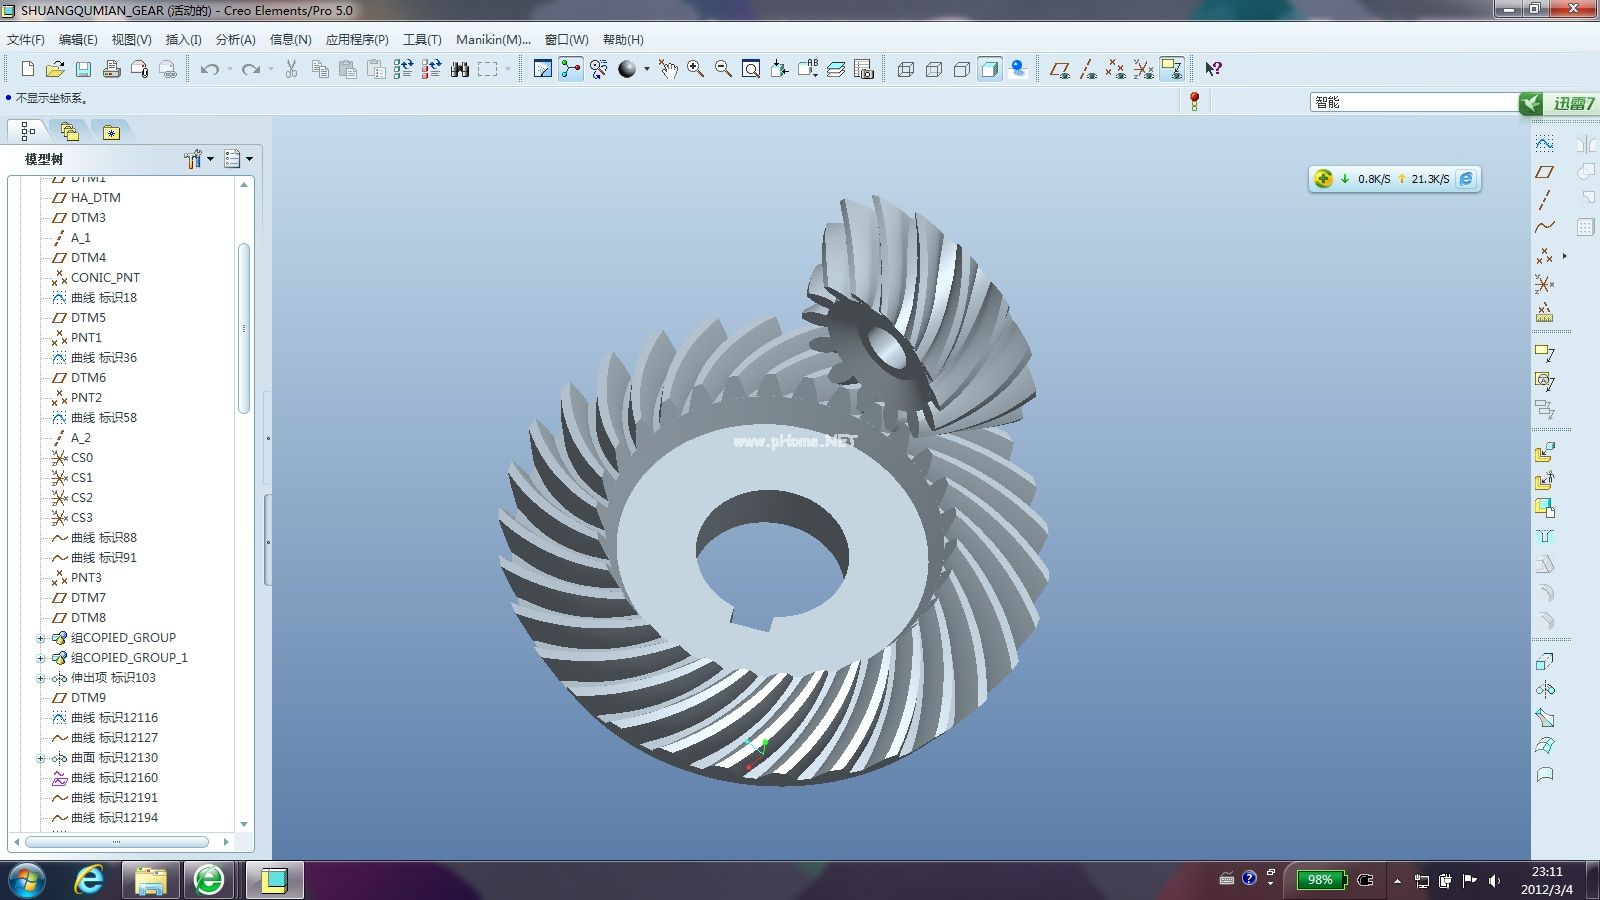Click the zoom in magnifier icon
This screenshot has height=900, width=1600.
coord(695,69)
